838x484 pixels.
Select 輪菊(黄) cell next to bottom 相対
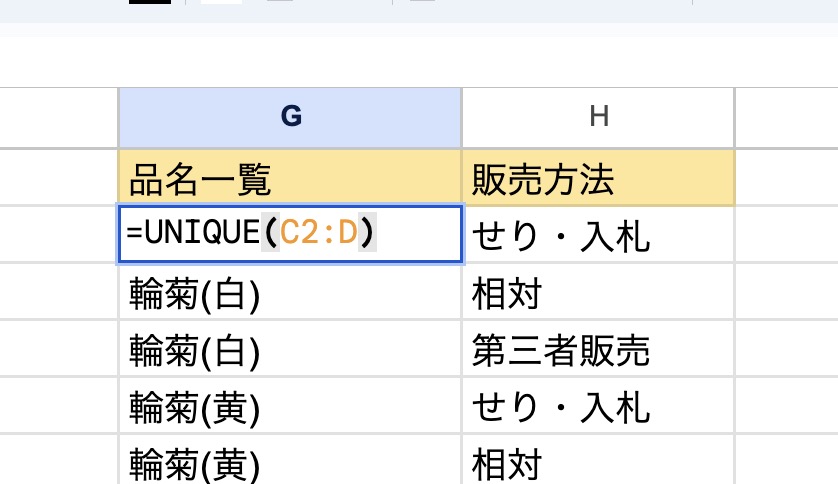[290, 463]
